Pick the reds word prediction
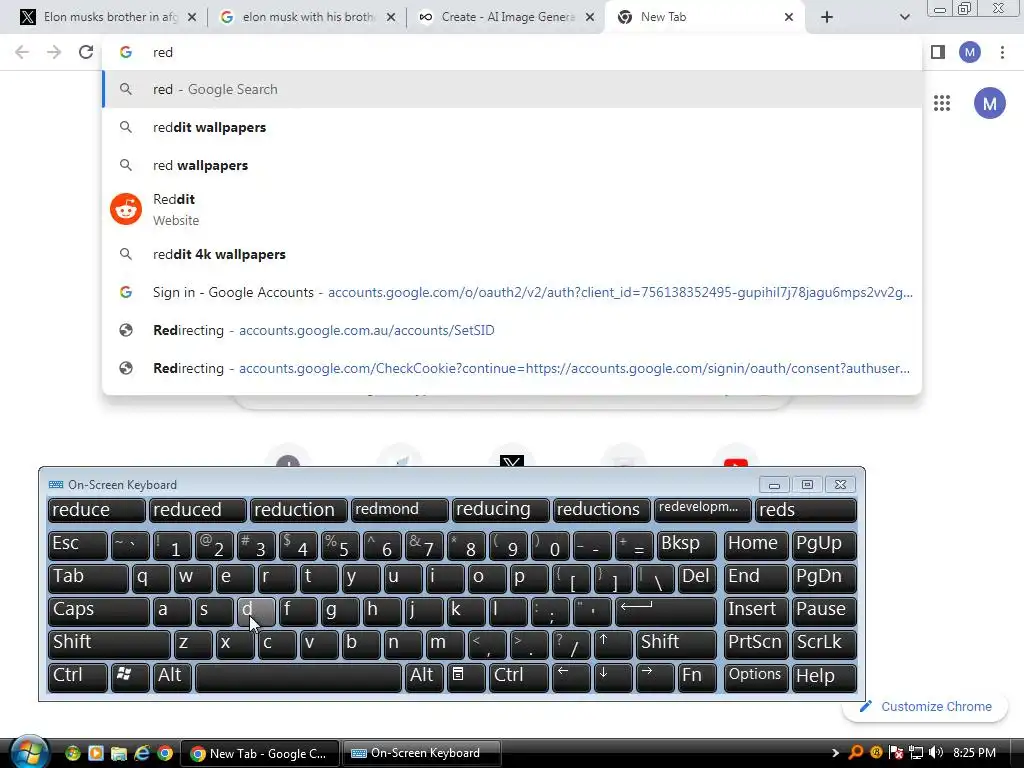Screen dimensions: 1024x768 806,510
